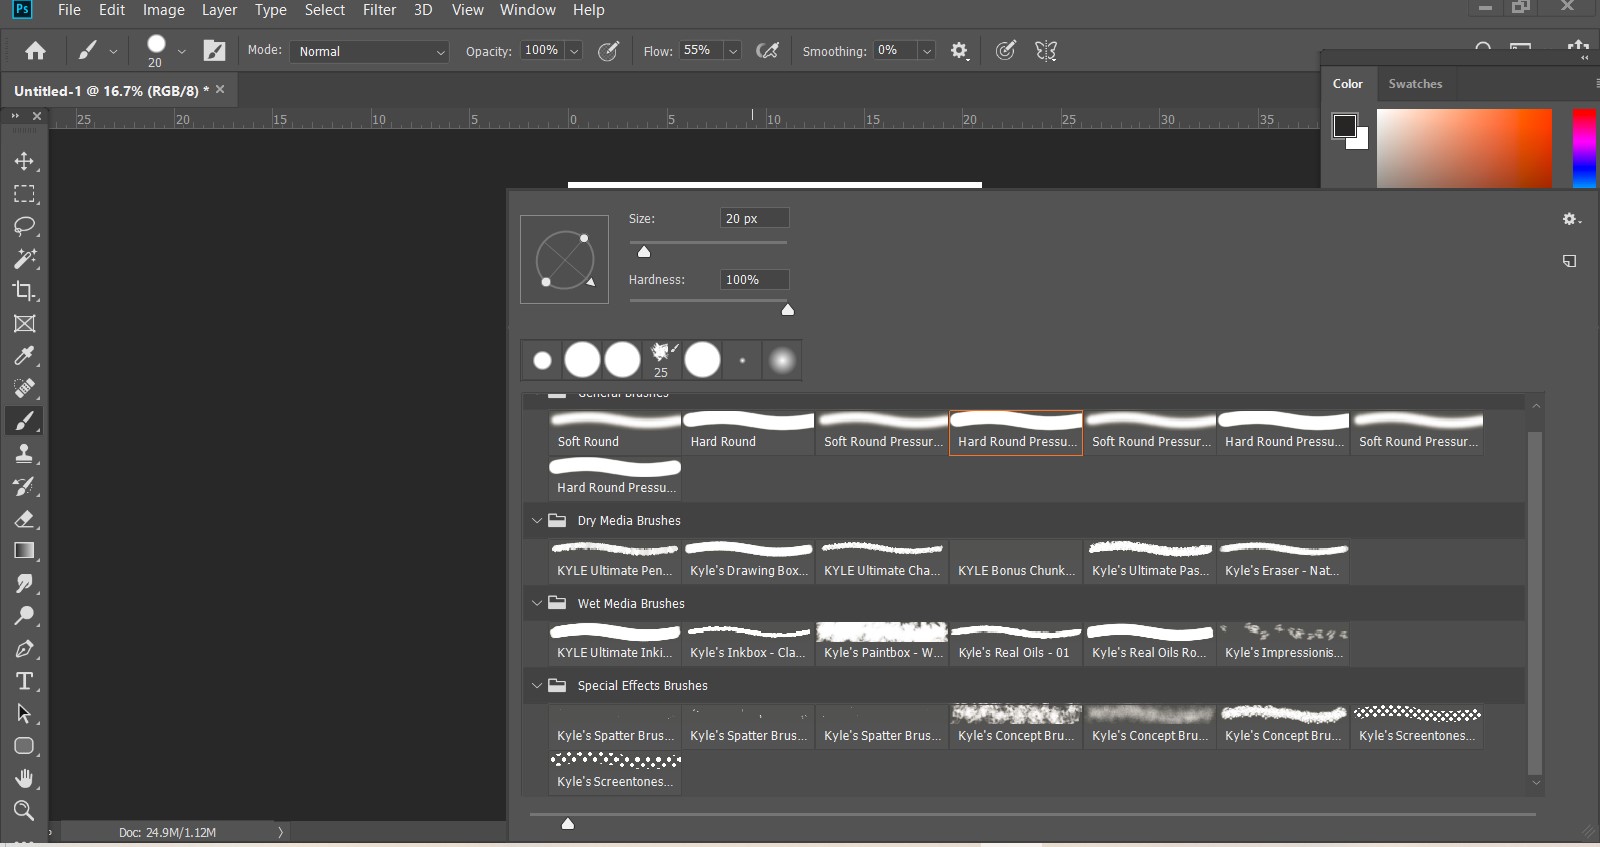
Task: Toggle pressure for opacity button
Action: [x=608, y=51]
